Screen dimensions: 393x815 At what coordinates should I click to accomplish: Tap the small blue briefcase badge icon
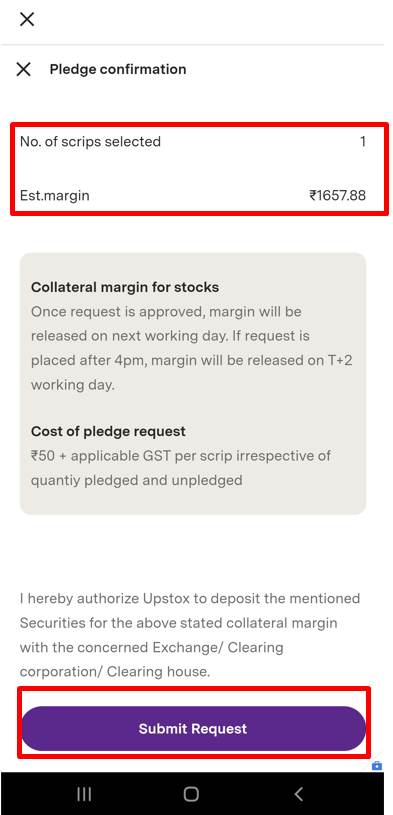377,766
